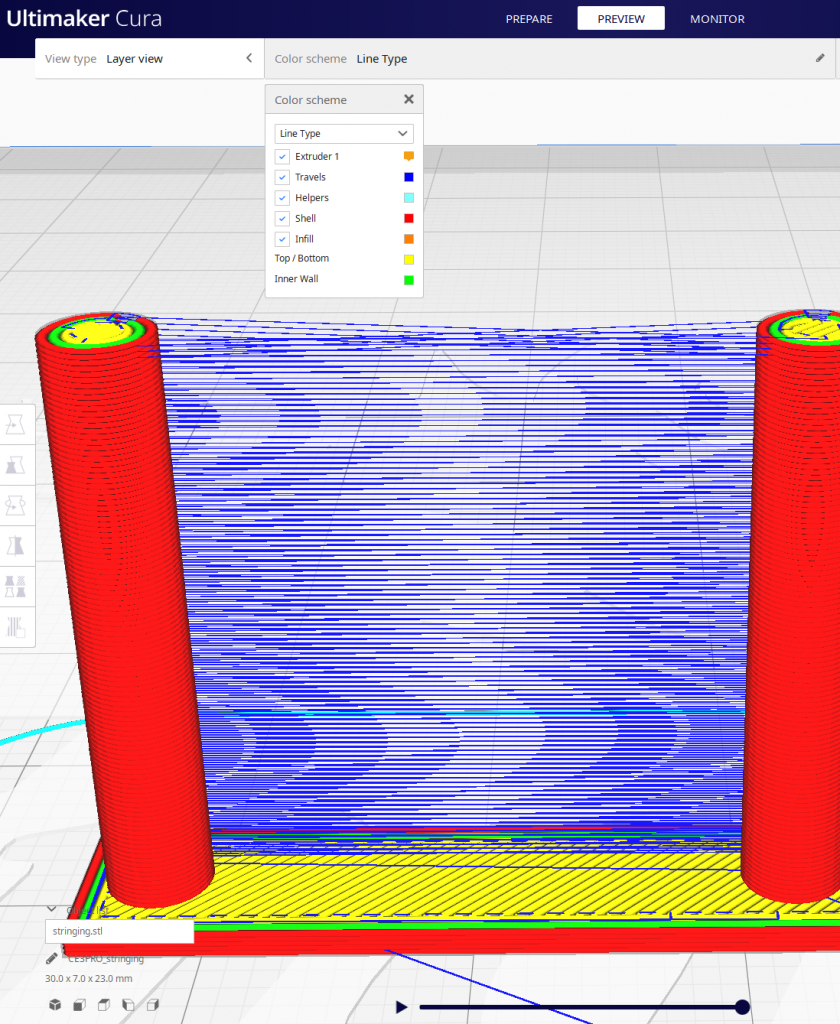Open the Per Model Settings tool
840x1024 pixels.
pos(16,586)
